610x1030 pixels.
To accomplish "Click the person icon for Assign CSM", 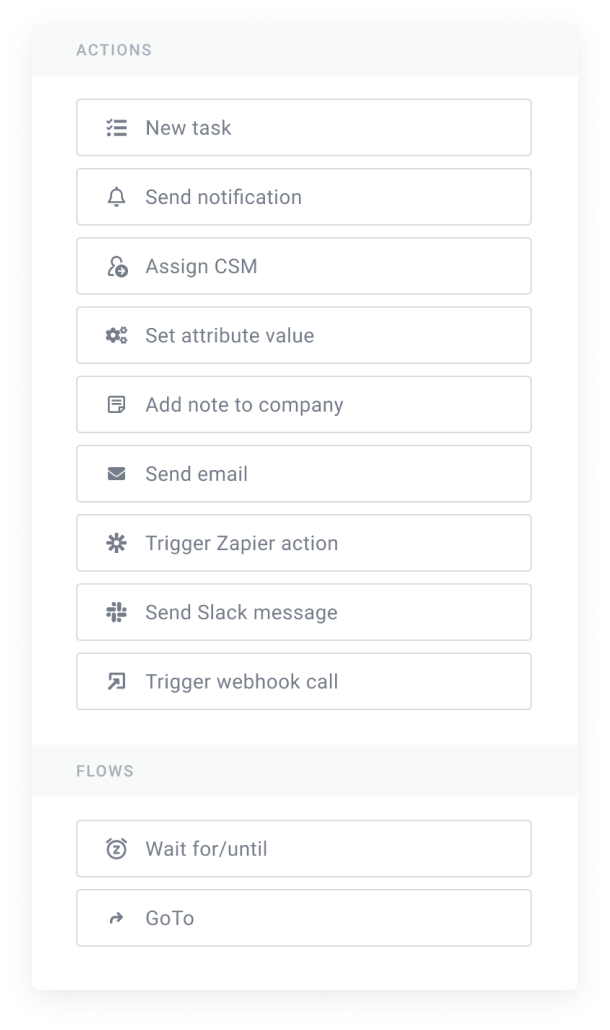I will [x=116, y=266].
